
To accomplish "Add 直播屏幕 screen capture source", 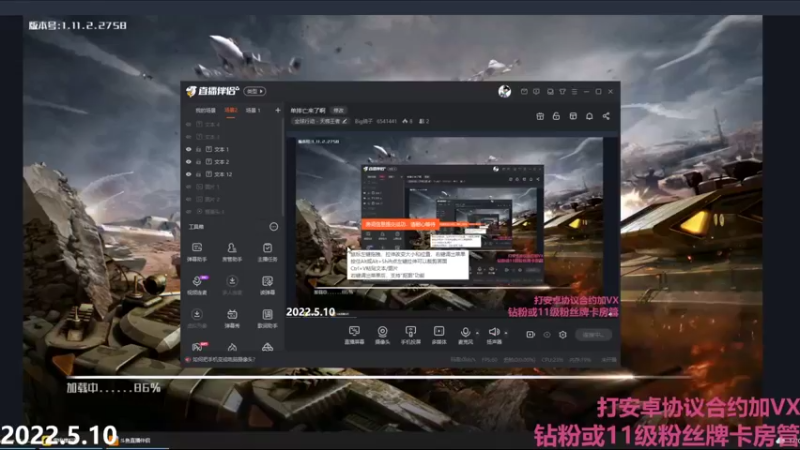I will click(354, 335).
